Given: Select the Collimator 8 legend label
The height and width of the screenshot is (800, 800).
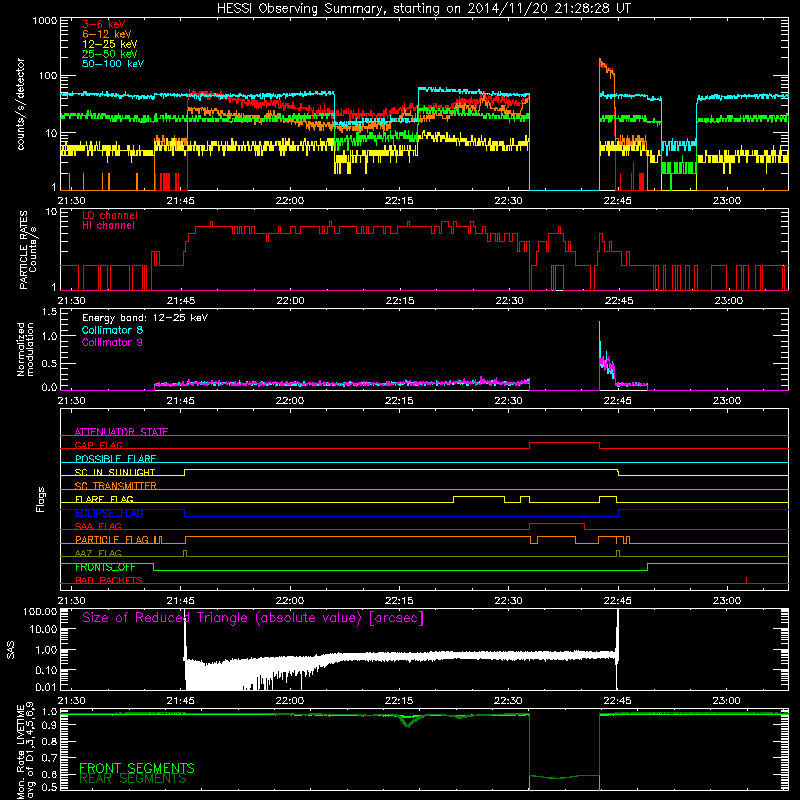Looking at the screenshot, I should point(112,330).
